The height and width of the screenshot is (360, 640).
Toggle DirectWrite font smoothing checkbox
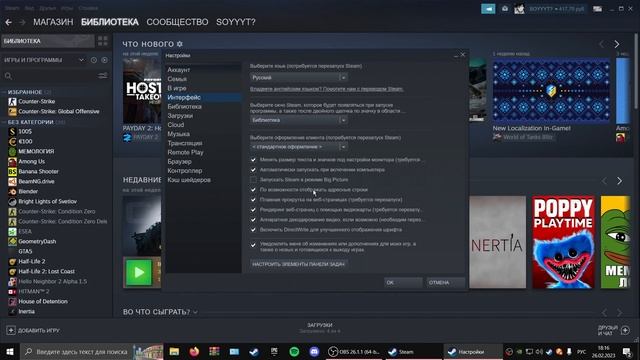tap(253, 229)
